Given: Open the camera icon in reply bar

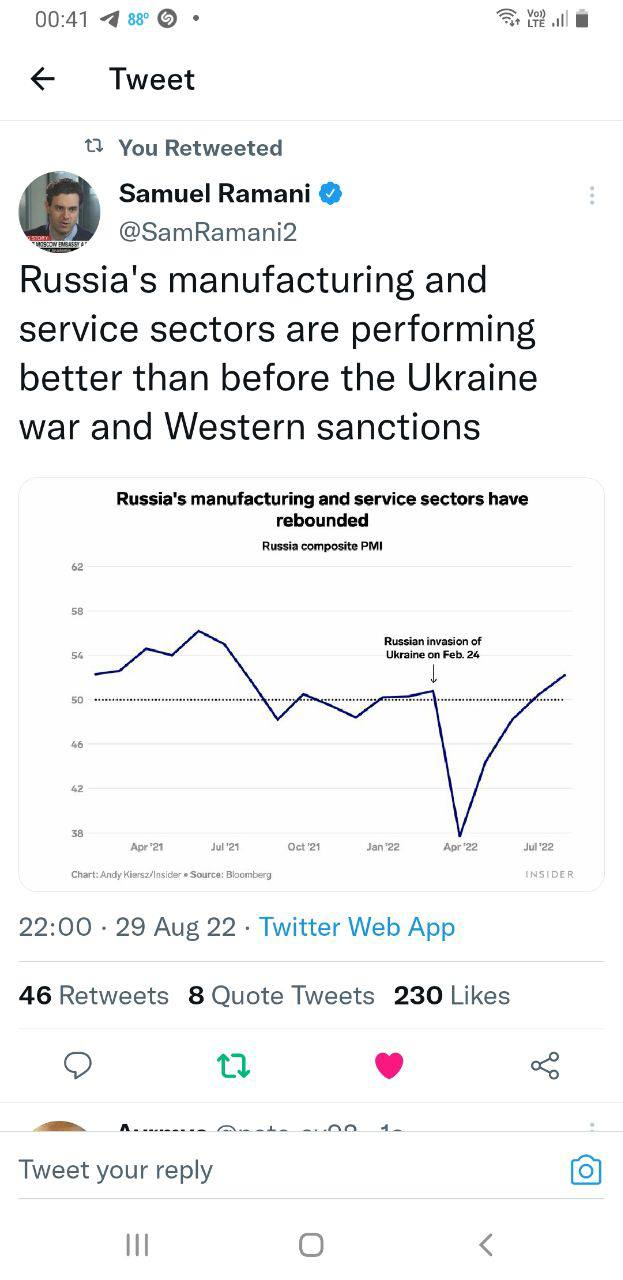Looking at the screenshot, I should (585, 1170).
